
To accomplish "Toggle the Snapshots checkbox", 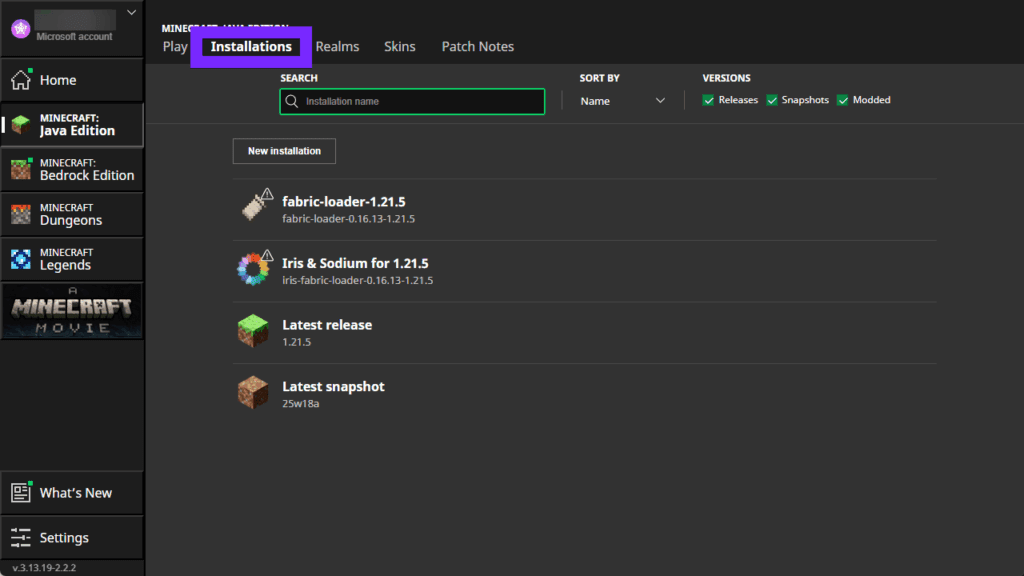I will pos(772,100).
